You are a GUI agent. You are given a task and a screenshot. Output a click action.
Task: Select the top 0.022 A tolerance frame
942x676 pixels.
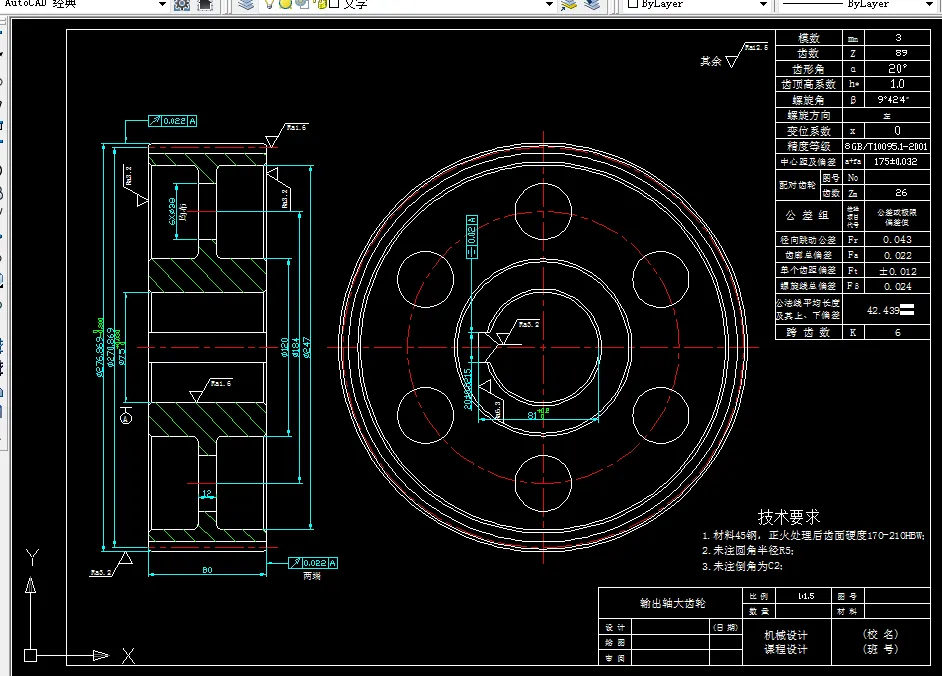173,121
